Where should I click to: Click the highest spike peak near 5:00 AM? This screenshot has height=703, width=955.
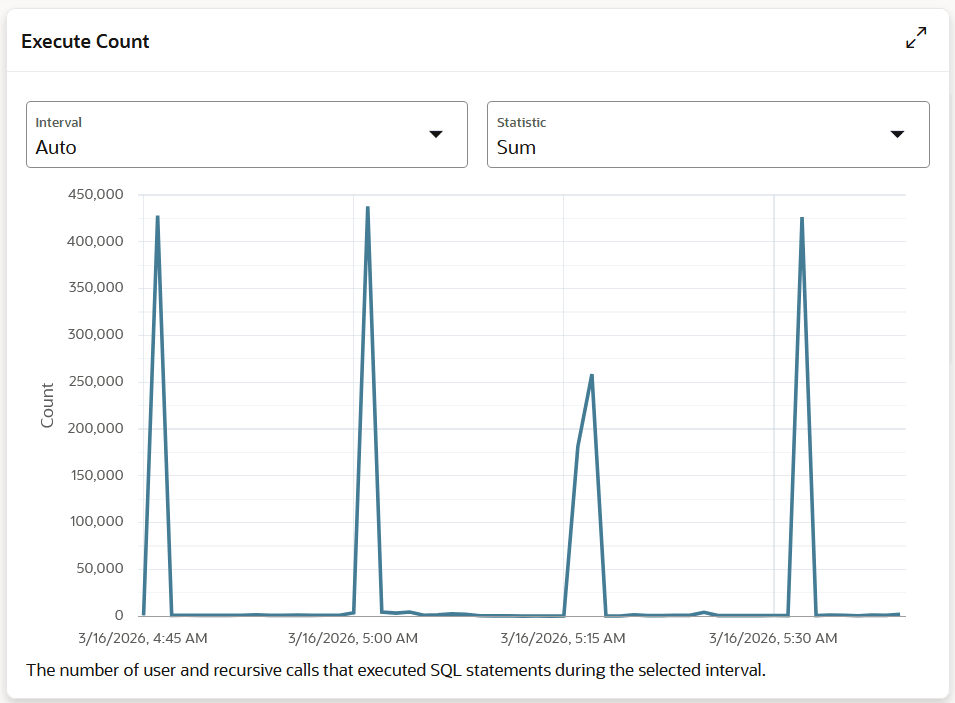pyautogui.click(x=367, y=208)
